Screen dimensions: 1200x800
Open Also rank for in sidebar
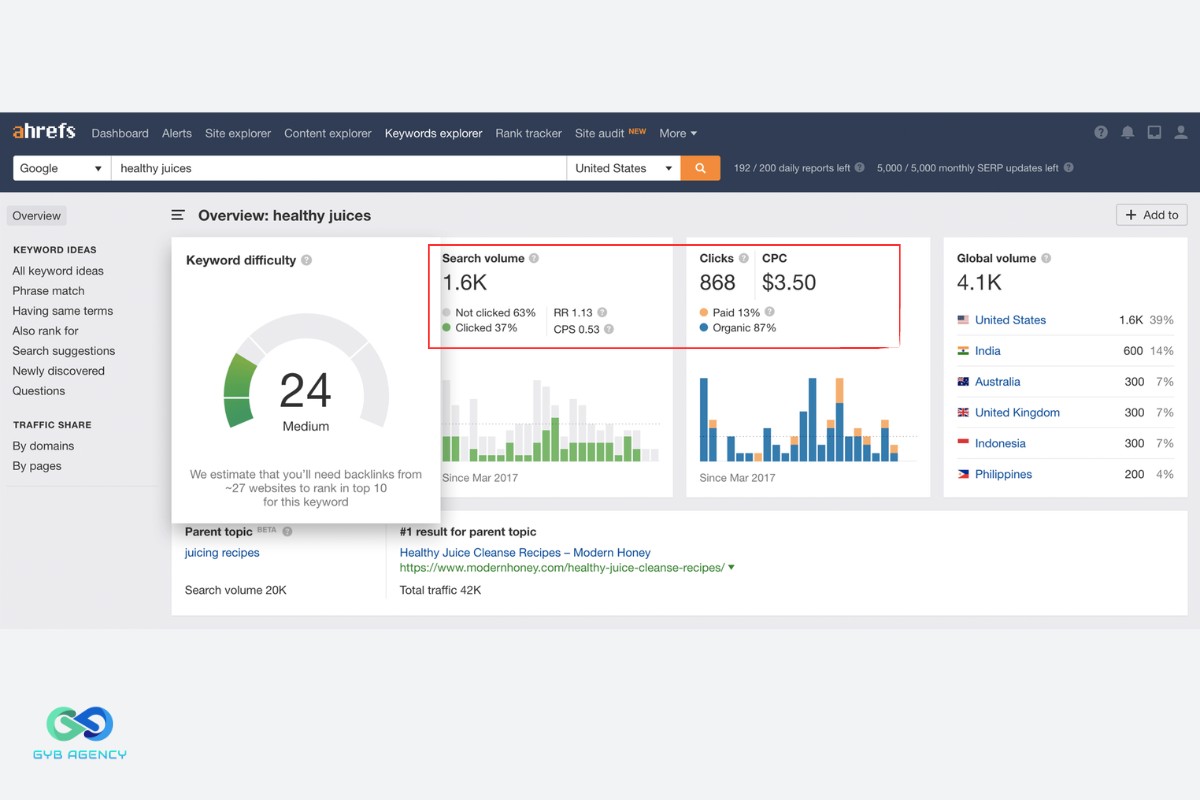point(45,331)
